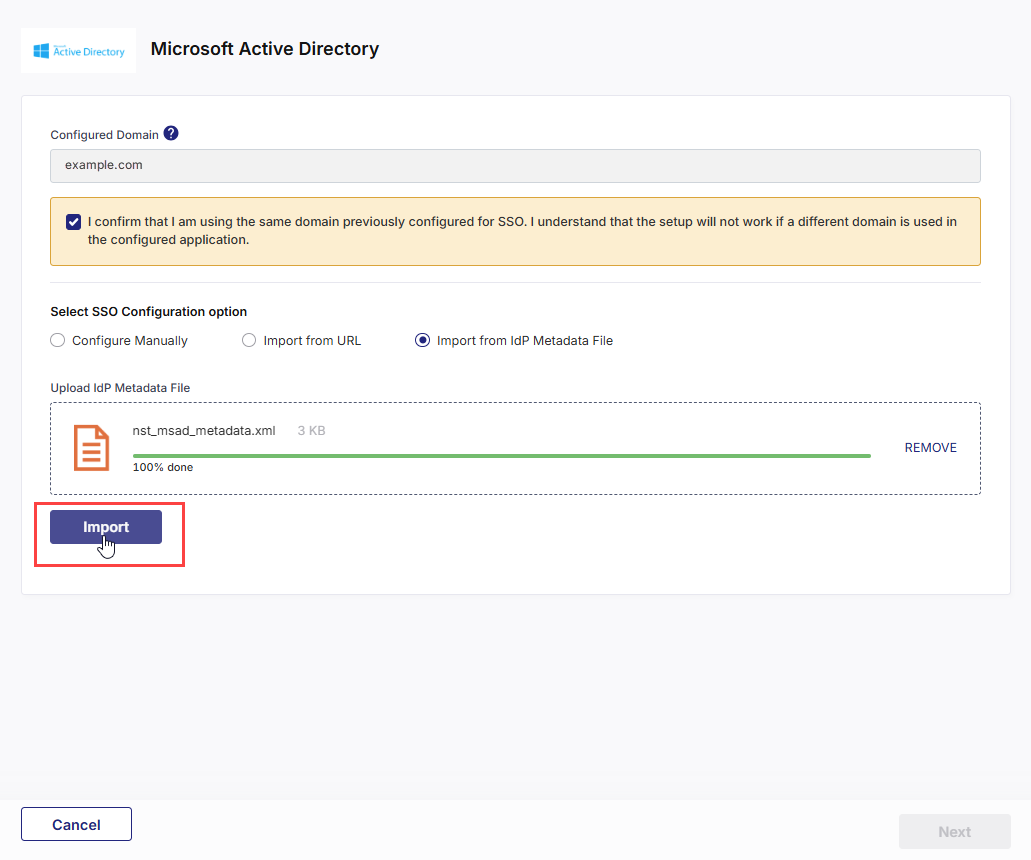Click the 'Upload IdP Metadata File' label
1031x860 pixels.
(x=120, y=388)
